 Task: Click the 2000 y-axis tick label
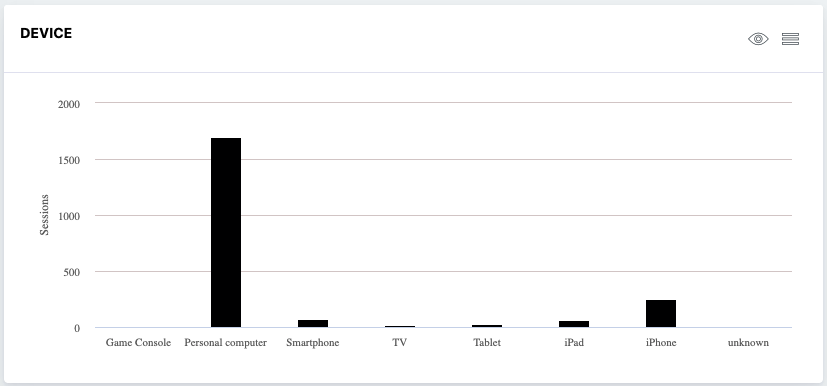(x=69, y=104)
